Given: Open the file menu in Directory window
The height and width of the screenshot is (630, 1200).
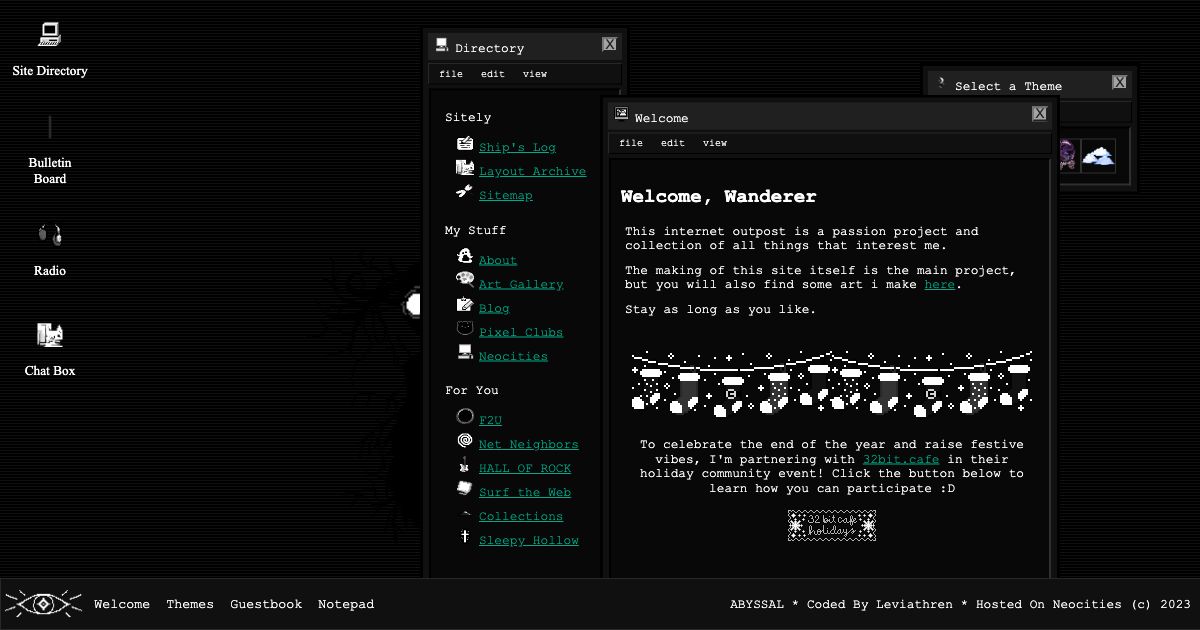Looking at the screenshot, I should tap(451, 74).
